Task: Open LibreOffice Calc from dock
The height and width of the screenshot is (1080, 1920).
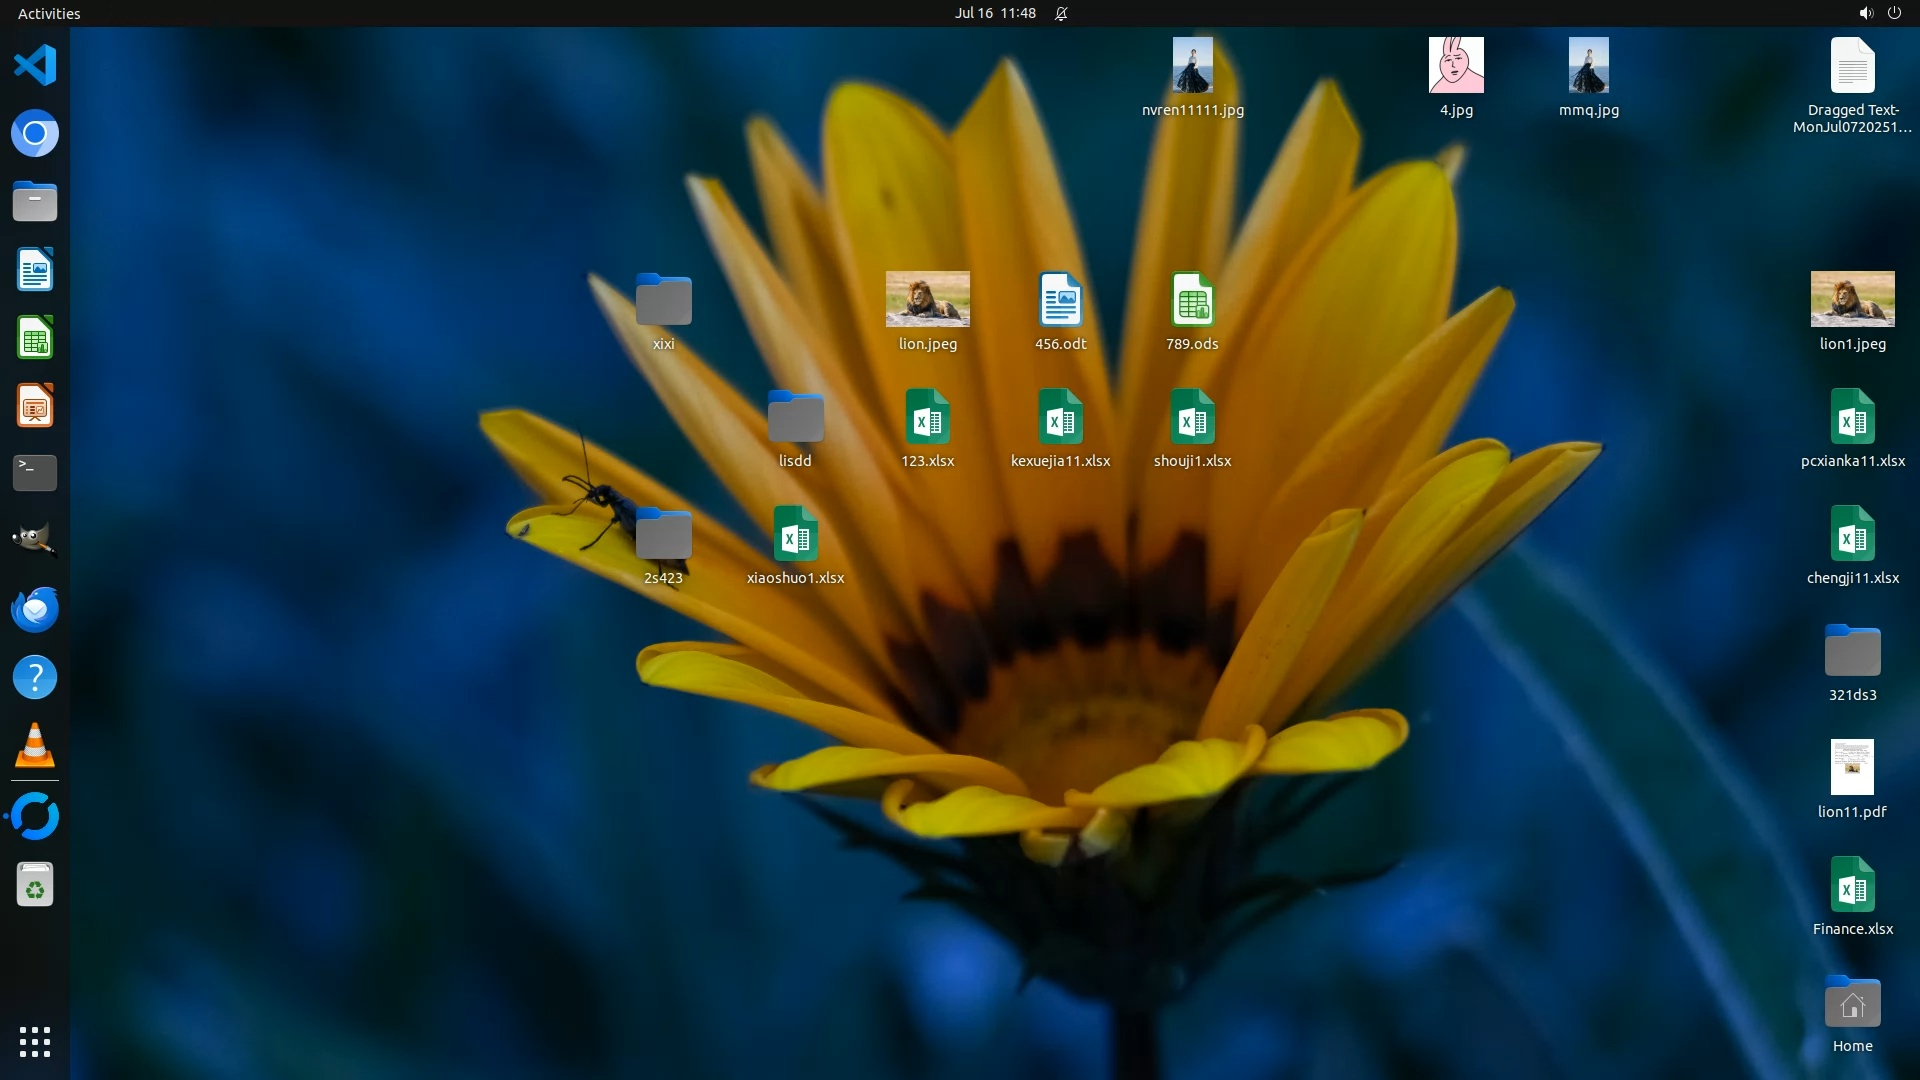Action: [x=35, y=338]
